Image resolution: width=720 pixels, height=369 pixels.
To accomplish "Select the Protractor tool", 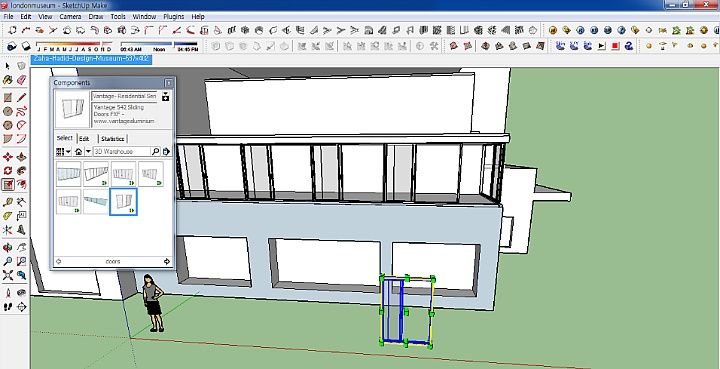I will [8, 216].
